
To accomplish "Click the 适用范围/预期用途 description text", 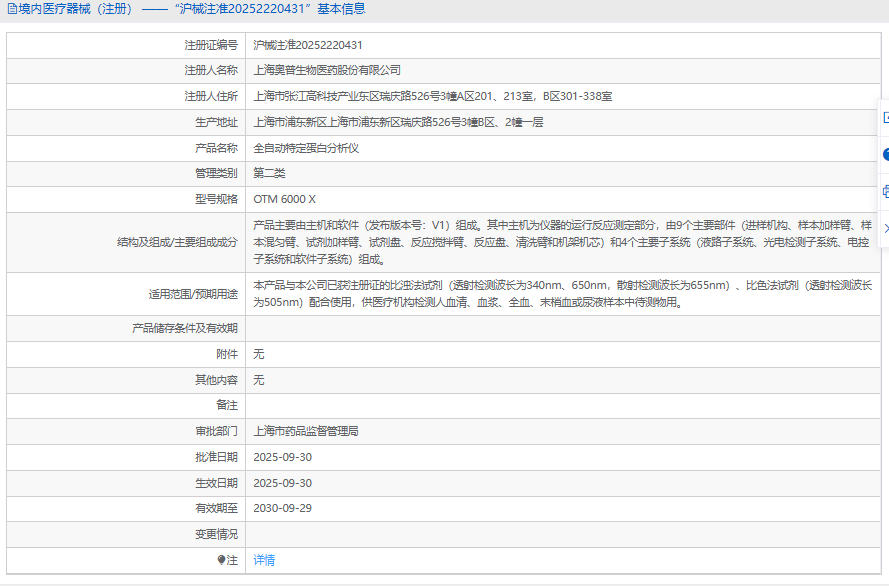I will (x=560, y=293).
